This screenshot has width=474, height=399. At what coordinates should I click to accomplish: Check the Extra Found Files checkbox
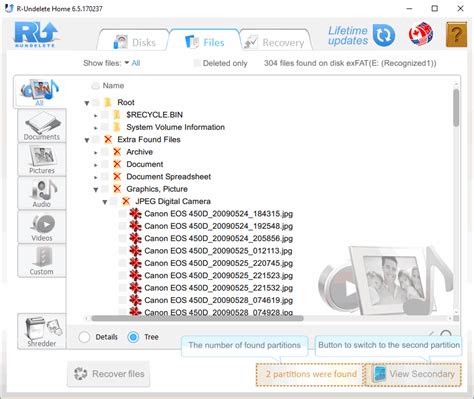[96, 139]
